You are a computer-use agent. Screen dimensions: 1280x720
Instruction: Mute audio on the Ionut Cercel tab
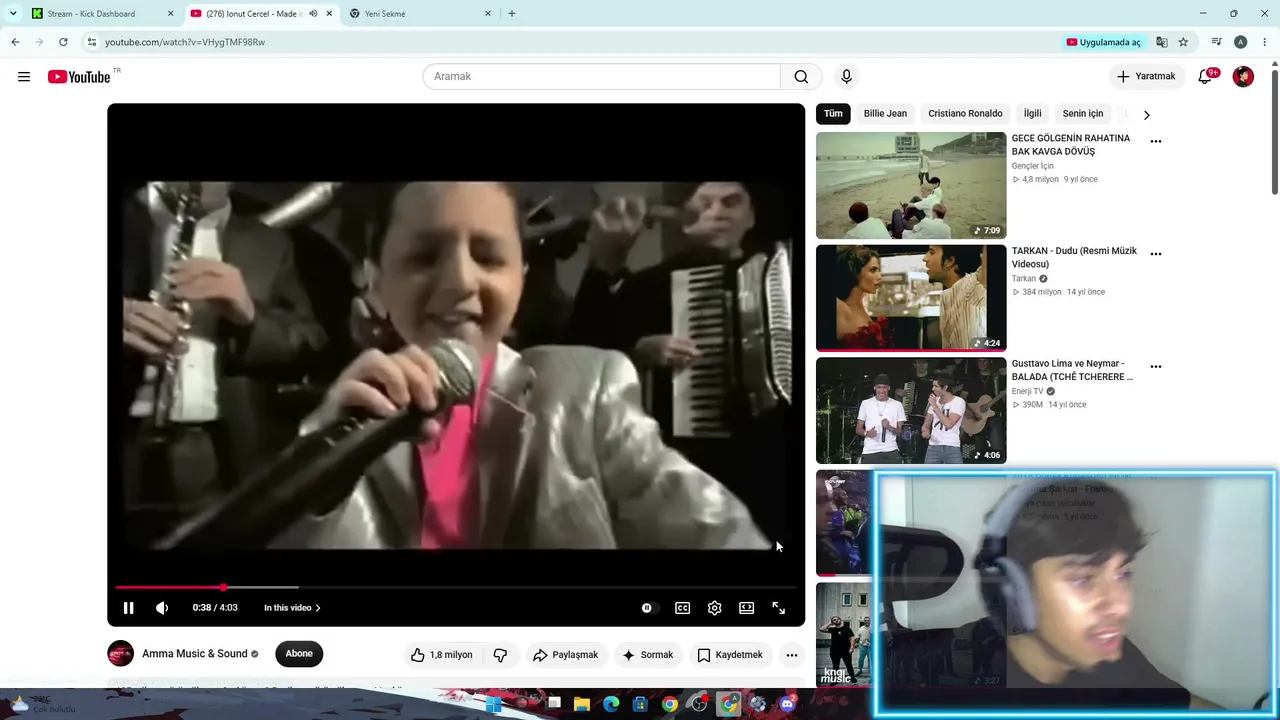tap(314, 14)
